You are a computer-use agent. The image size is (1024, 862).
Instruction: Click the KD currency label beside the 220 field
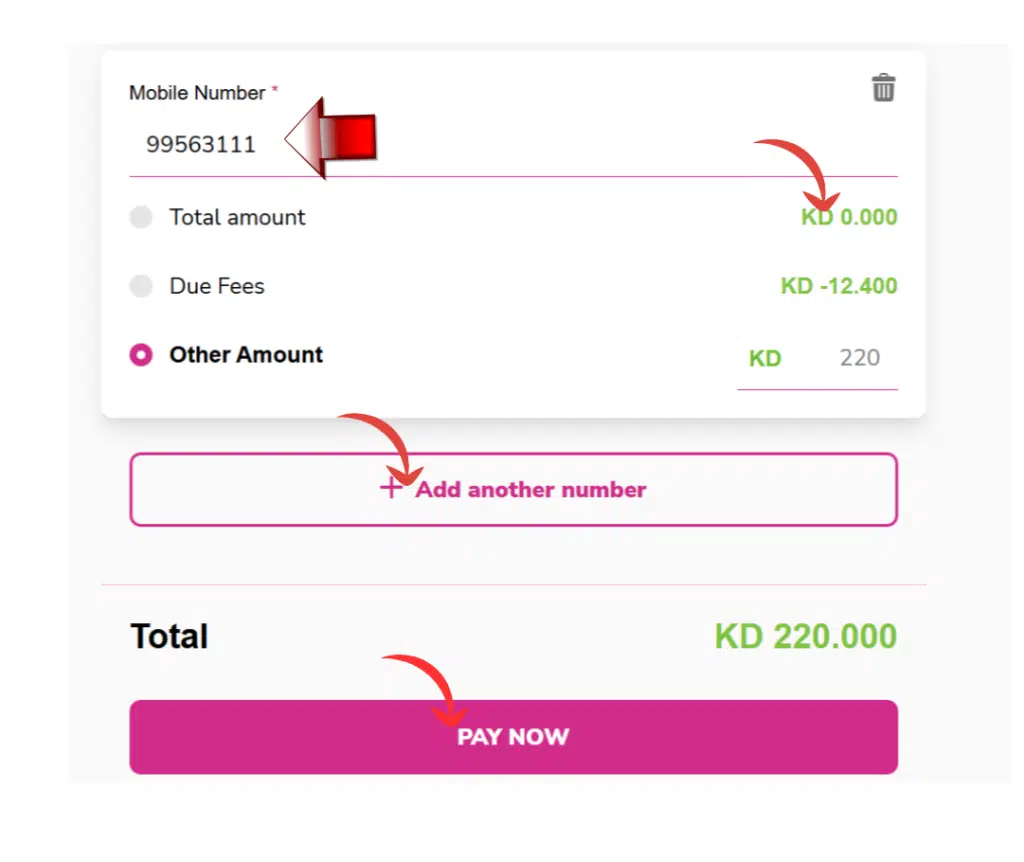(x=765, y=358)
